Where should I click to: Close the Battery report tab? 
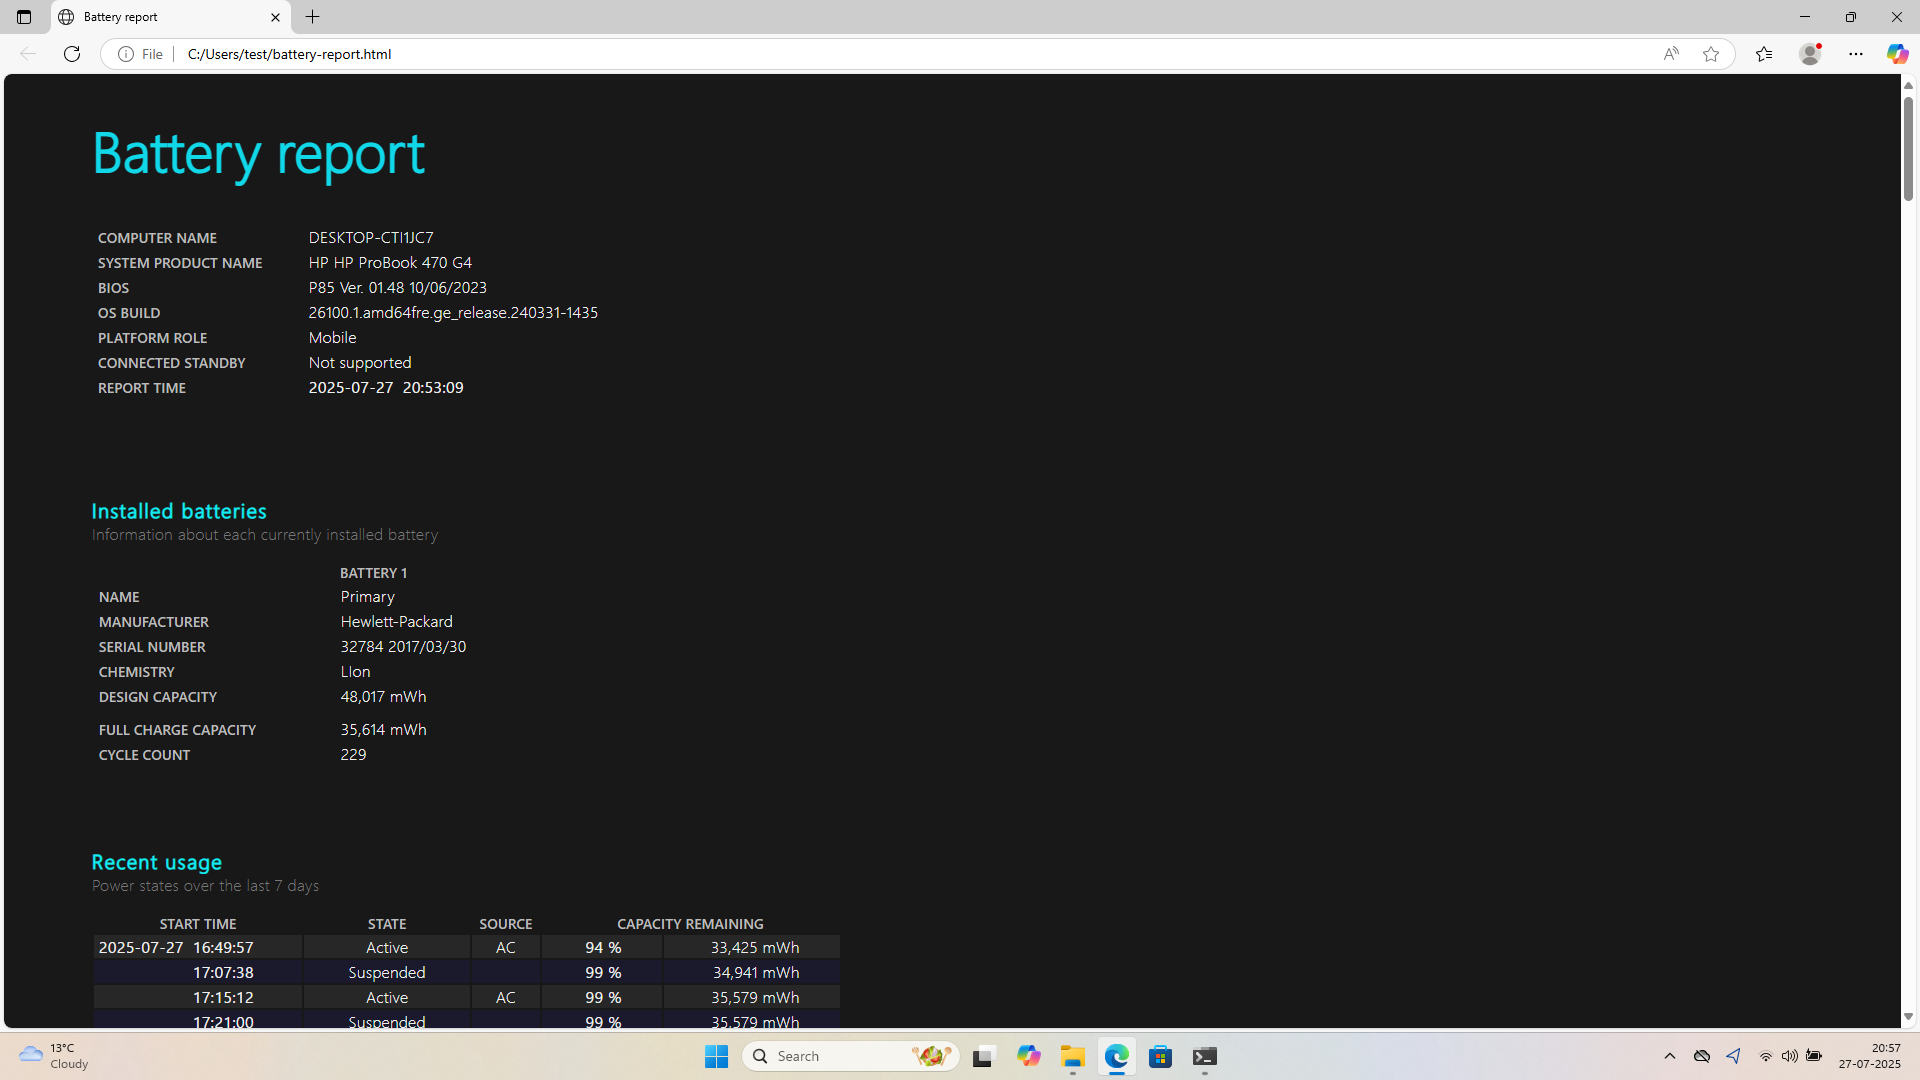click(276, 17)
